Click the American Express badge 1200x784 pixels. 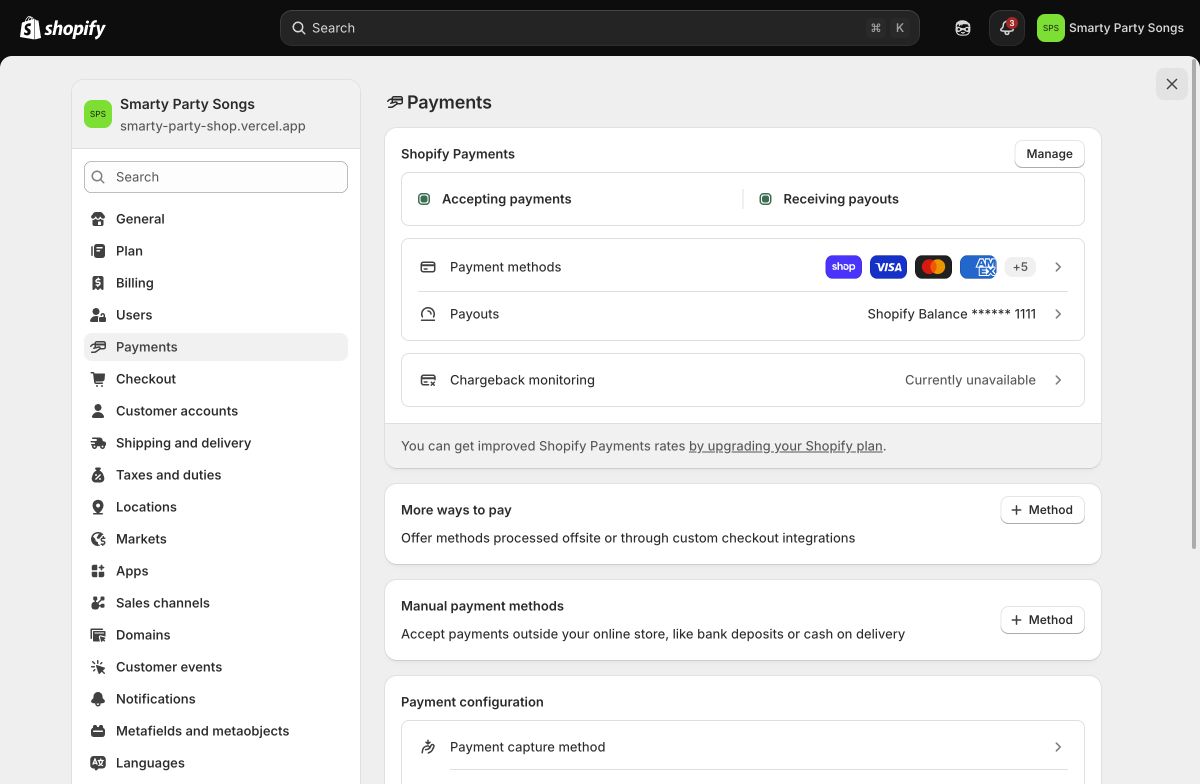coord(978,267)
